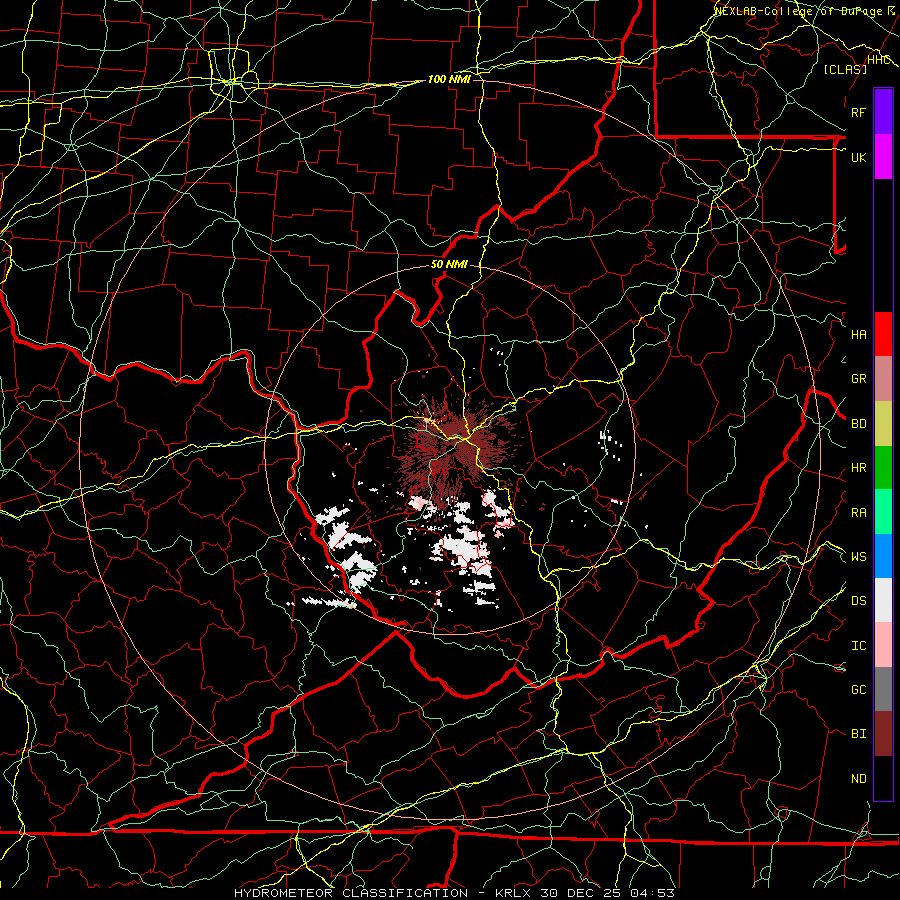
Task: Click the IC legend label
Action: click(x=859, y=646)
